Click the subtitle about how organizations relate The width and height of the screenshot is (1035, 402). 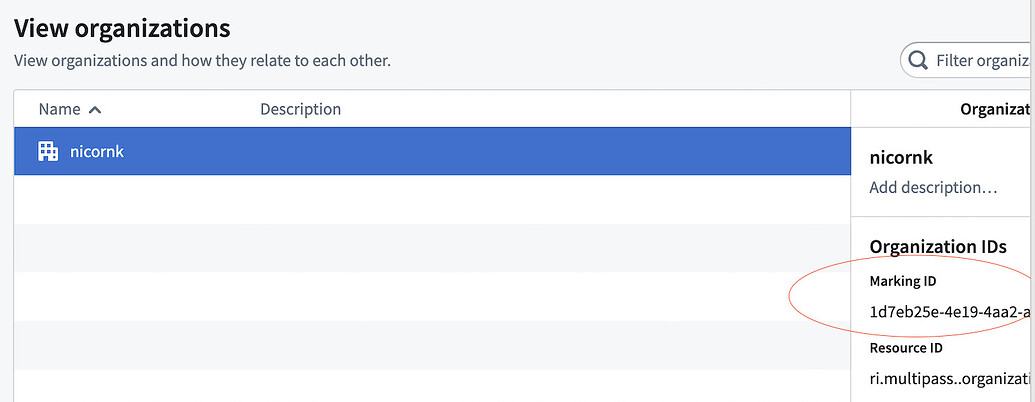coord(203,61)
